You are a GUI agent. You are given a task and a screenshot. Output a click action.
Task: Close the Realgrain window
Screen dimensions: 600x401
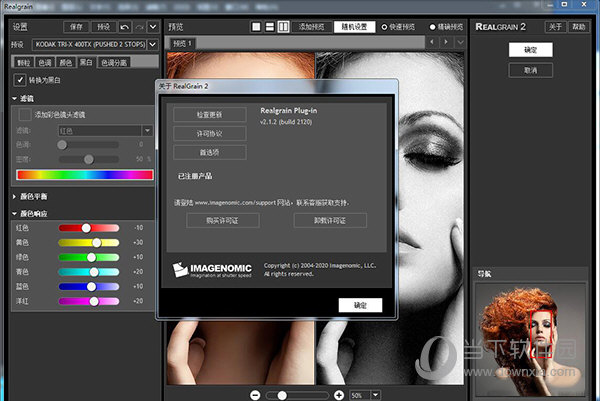point(584,4)
